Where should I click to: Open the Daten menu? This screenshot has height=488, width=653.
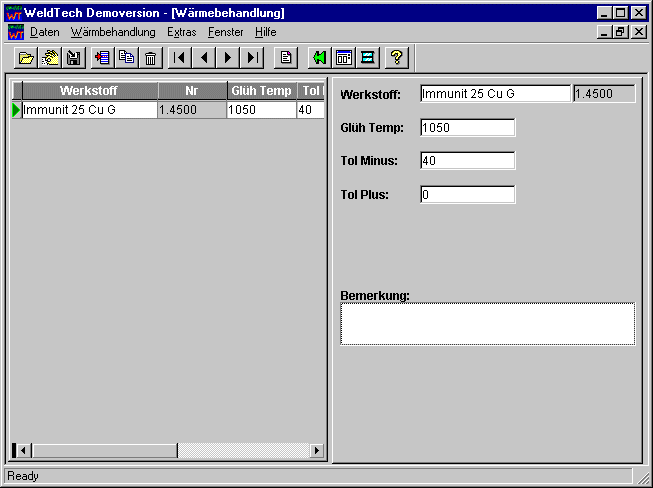[x=44, y=32]
